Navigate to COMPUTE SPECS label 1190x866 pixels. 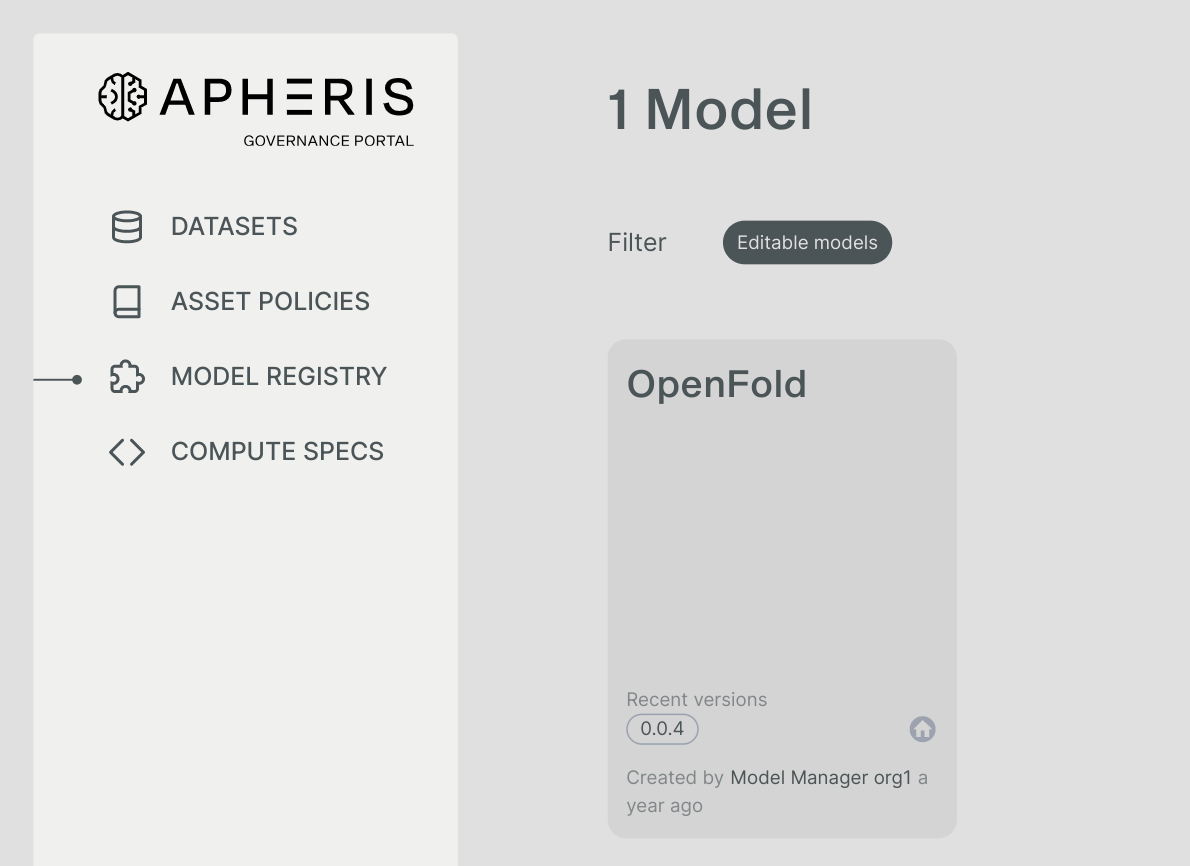point(277,452)
